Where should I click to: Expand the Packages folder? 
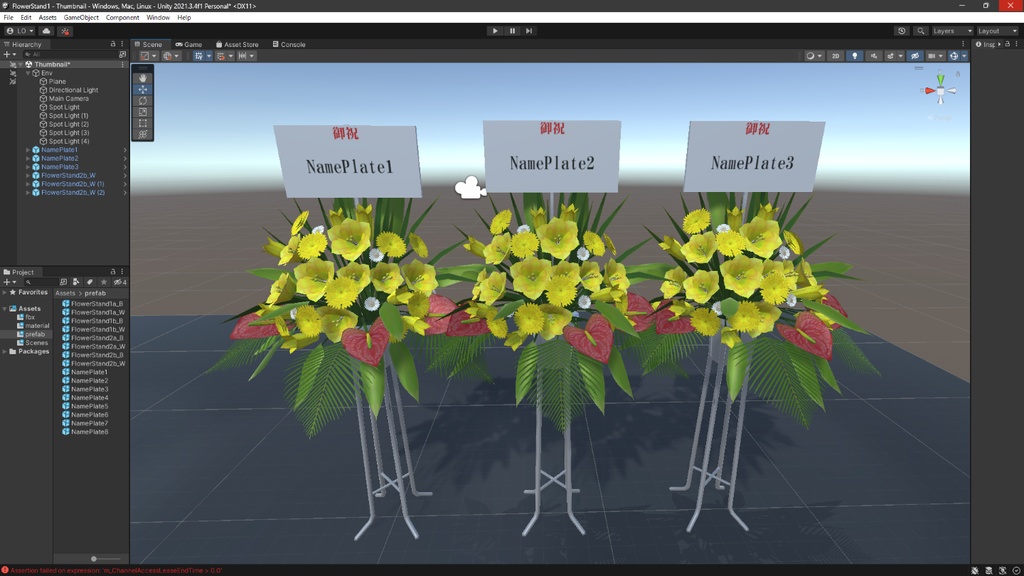pos(5,351)
